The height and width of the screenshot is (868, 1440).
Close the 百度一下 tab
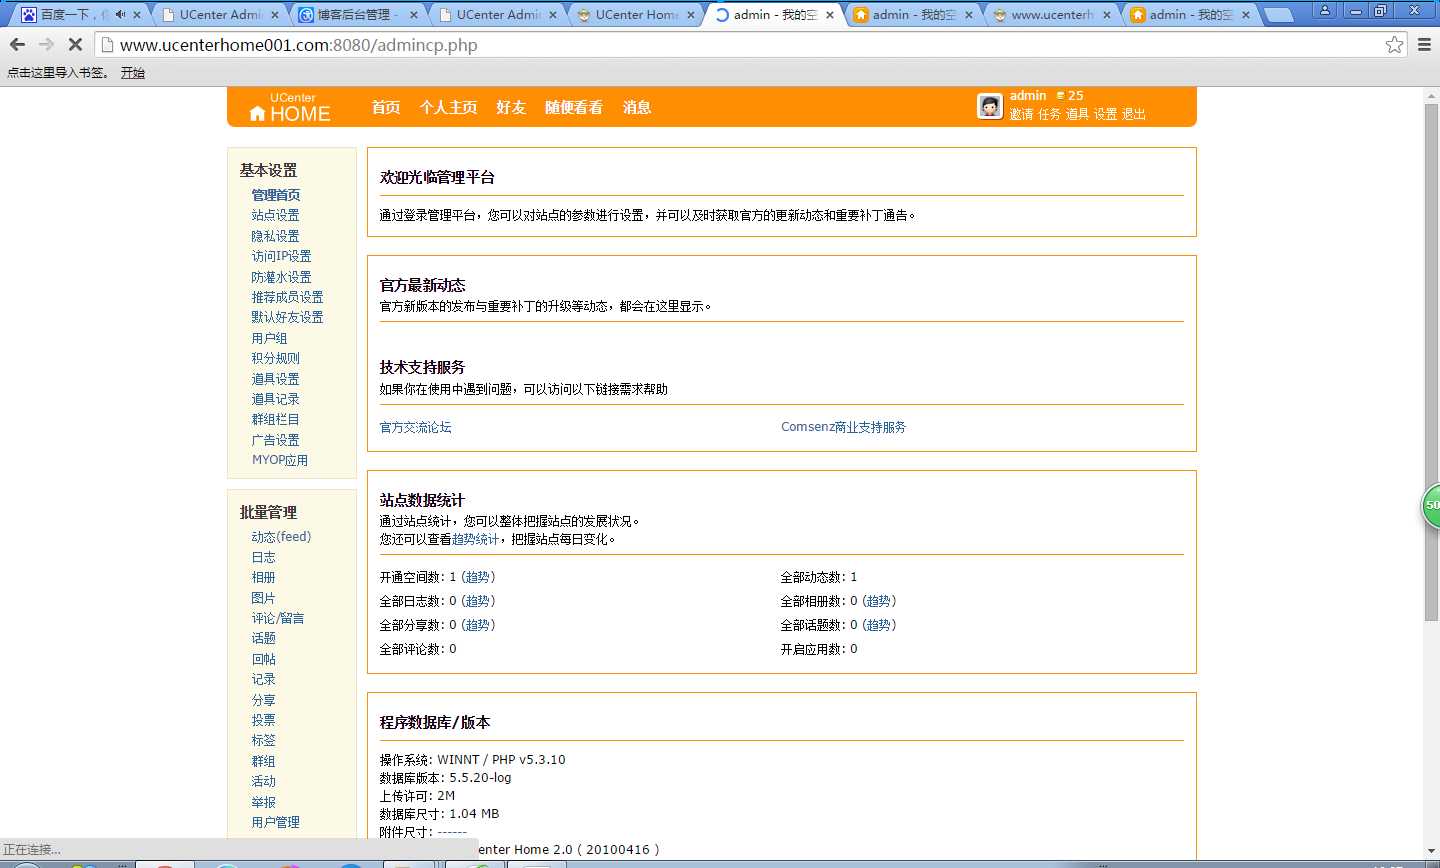[137, 15]
